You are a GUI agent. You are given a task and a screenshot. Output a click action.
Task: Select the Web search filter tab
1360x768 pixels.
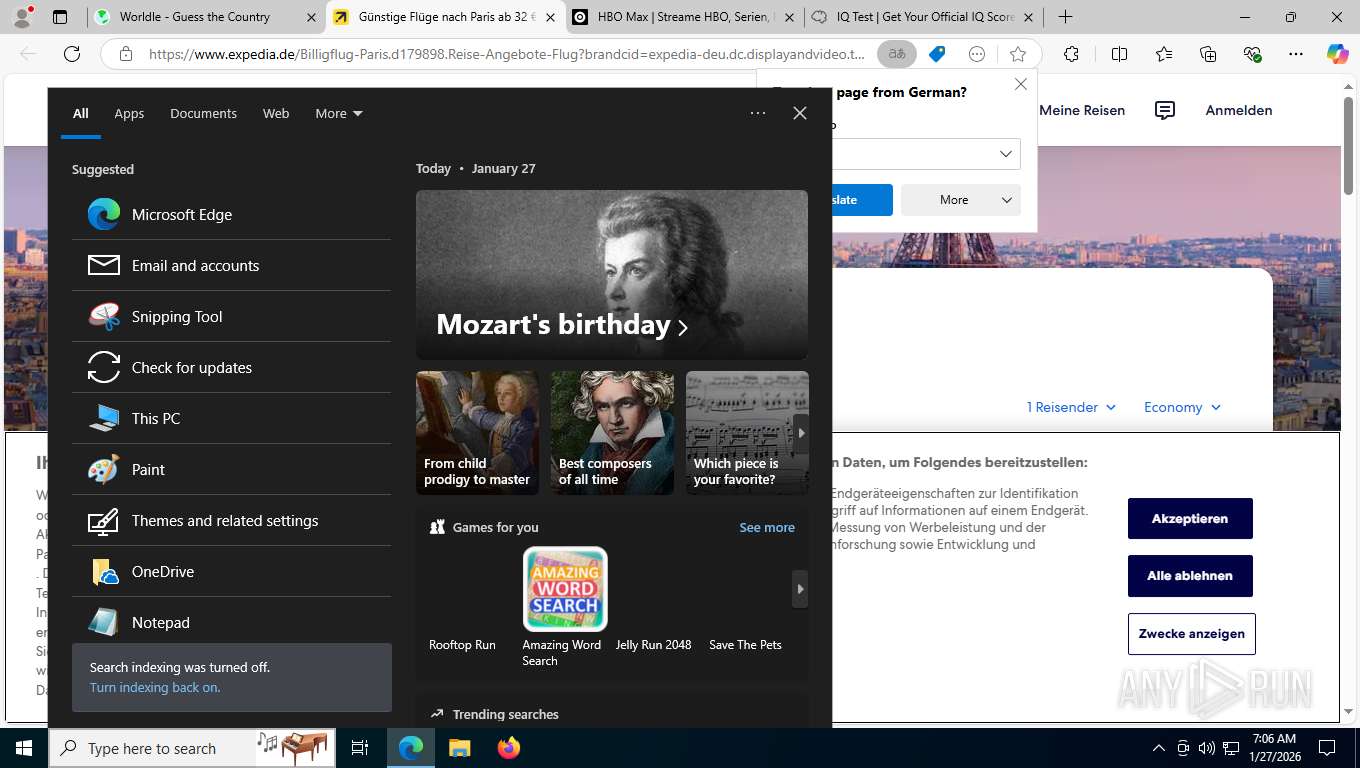tap(276, 113)
